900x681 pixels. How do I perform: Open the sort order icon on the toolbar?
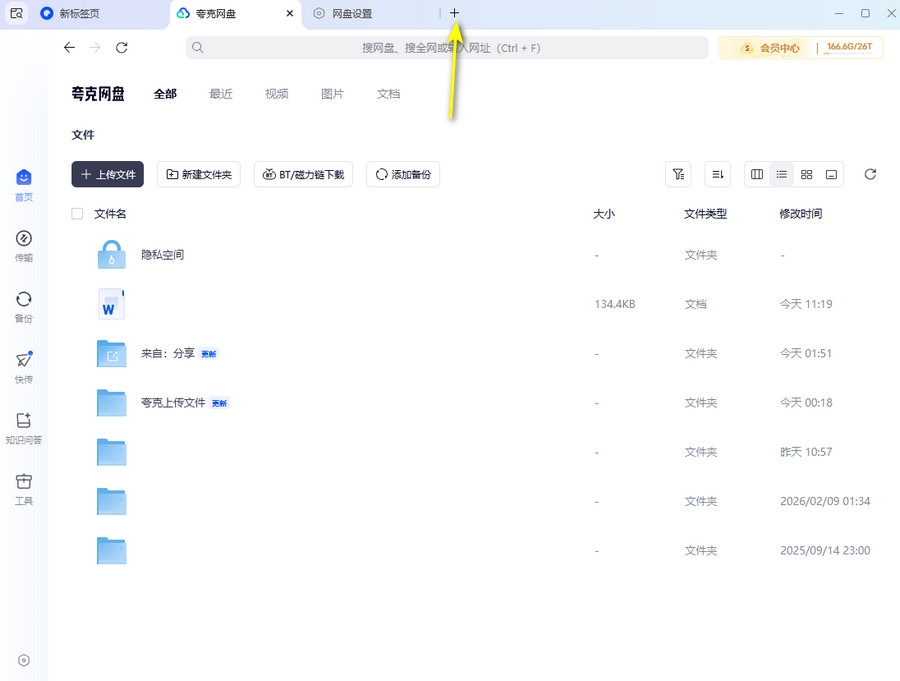pyautogui.click(x=717, y=174)
